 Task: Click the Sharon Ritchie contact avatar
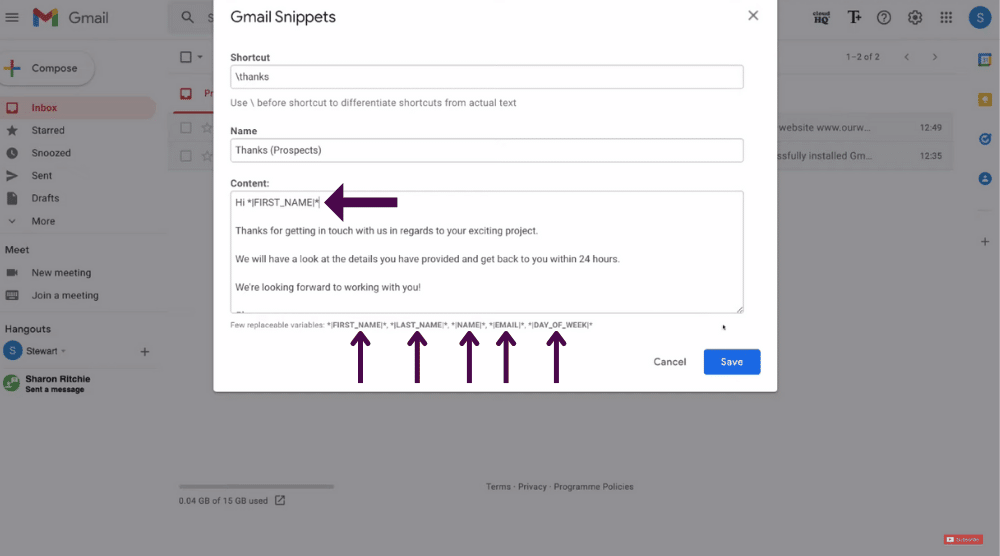(11, 383)
